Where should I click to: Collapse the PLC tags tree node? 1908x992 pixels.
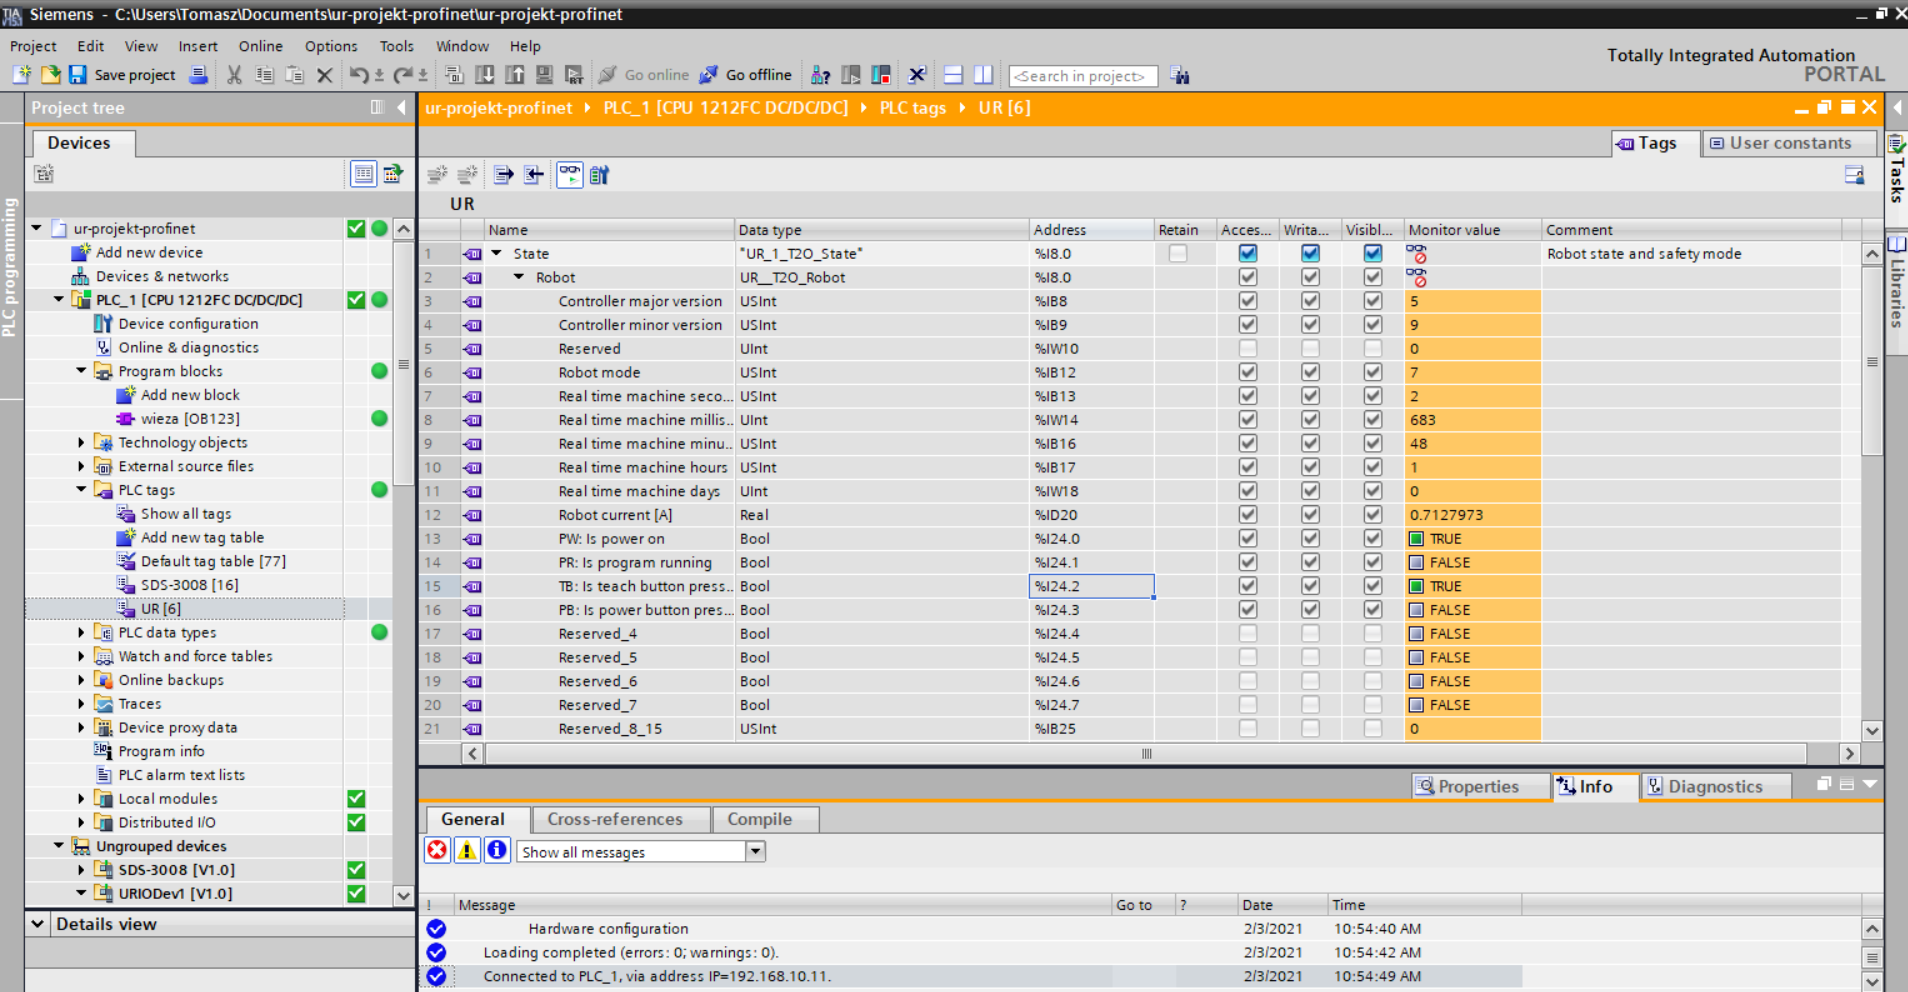pos(81,490)
